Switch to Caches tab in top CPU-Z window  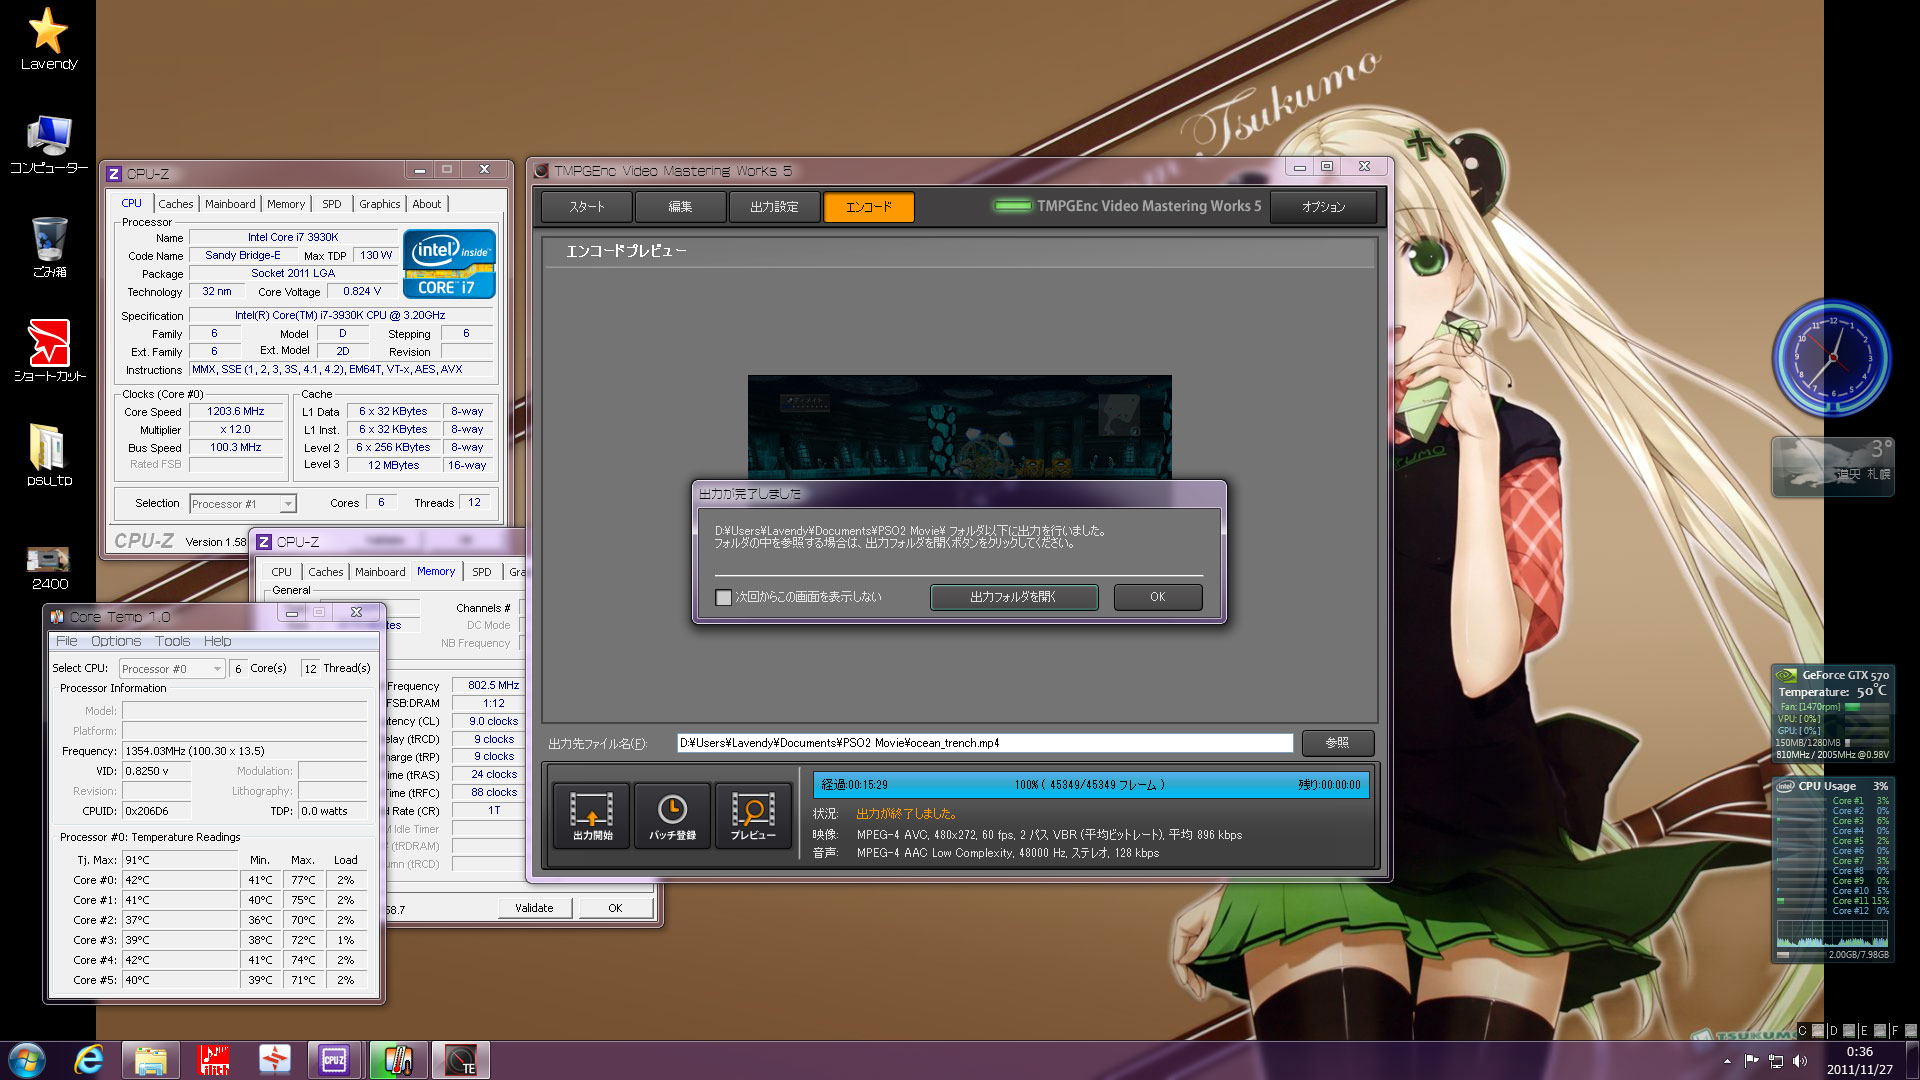(176, 204)
